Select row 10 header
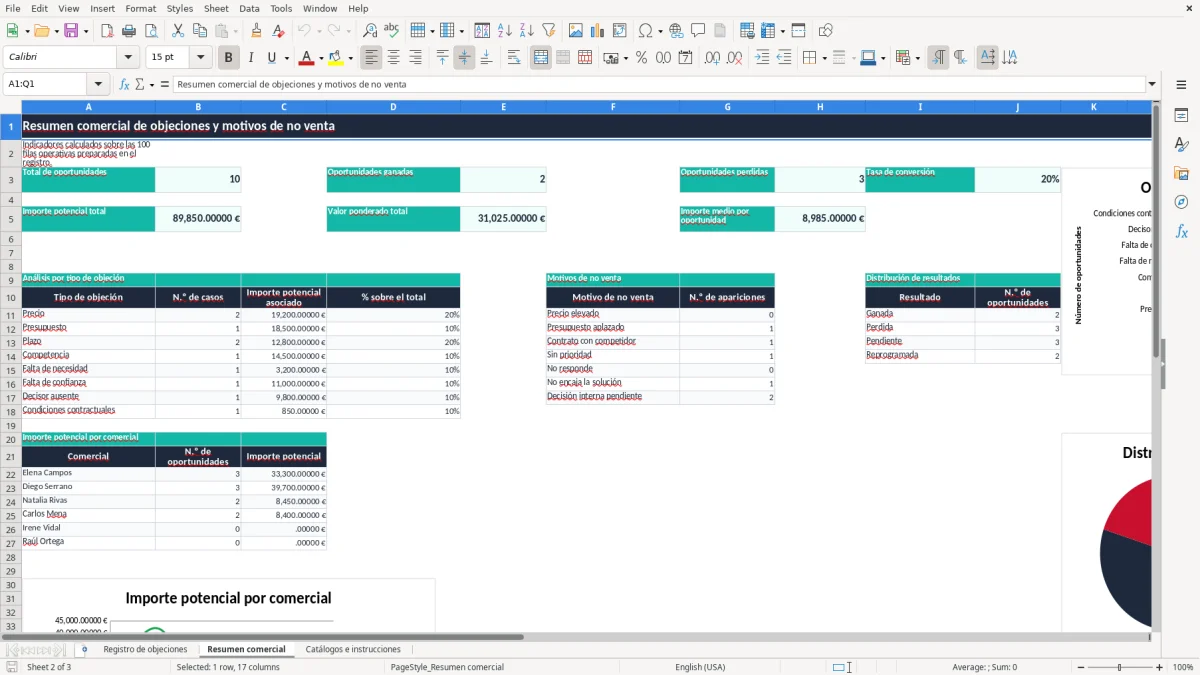 point(11,297)
